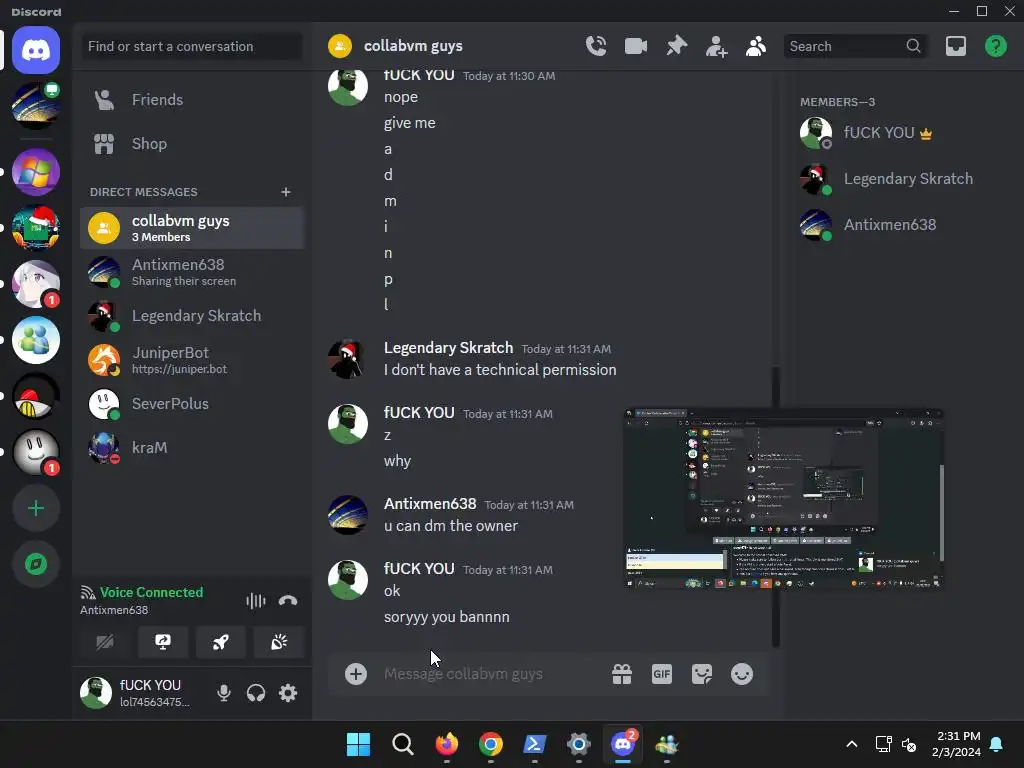This screenshot has width=1024, height=768.
Task: Open the Shop tab
Action: [191, 144]
